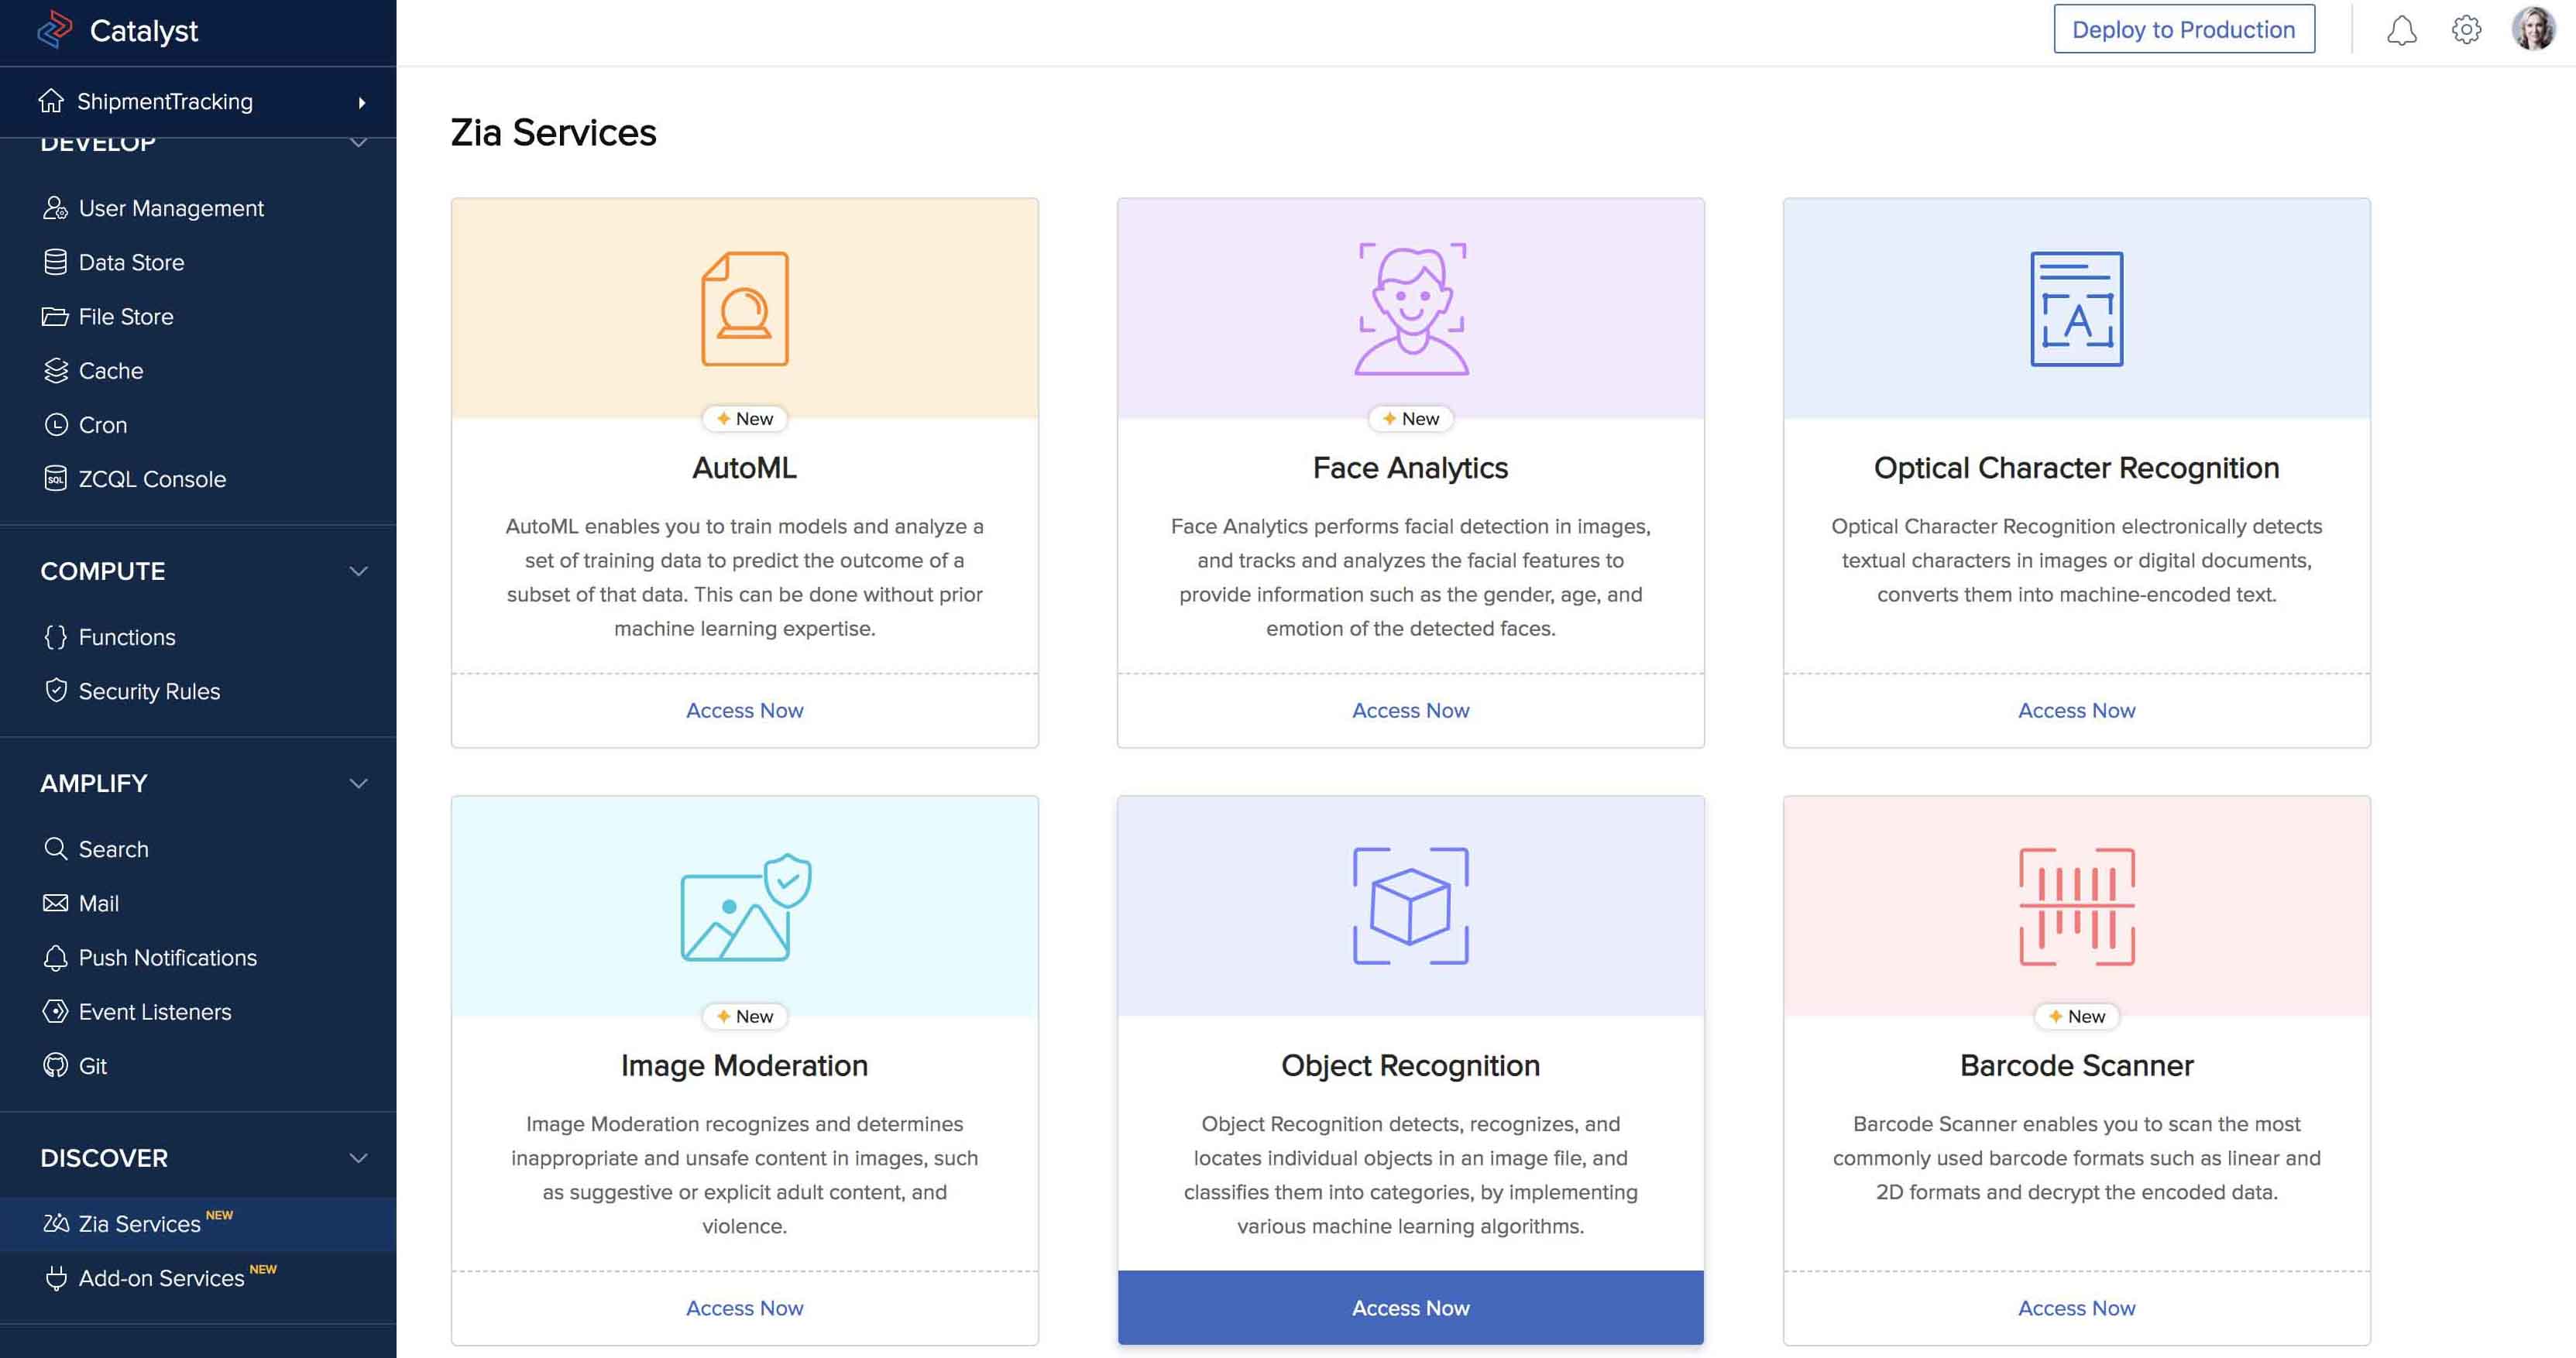Screen dimensions: 2576x1358
Task: Open Add-on Services menu item
Action: 161,1278
